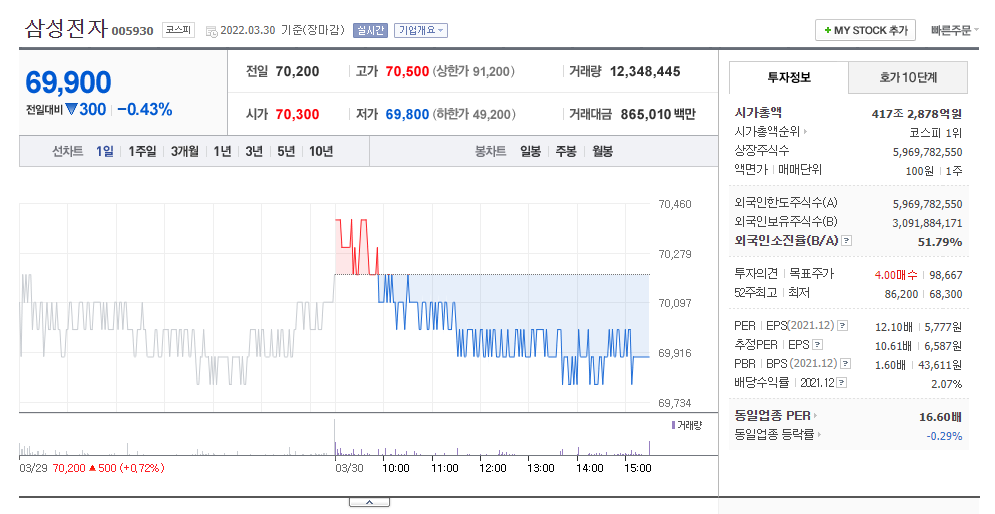
Task: Click the 12:00 time axis label
Action: (493, 468)
